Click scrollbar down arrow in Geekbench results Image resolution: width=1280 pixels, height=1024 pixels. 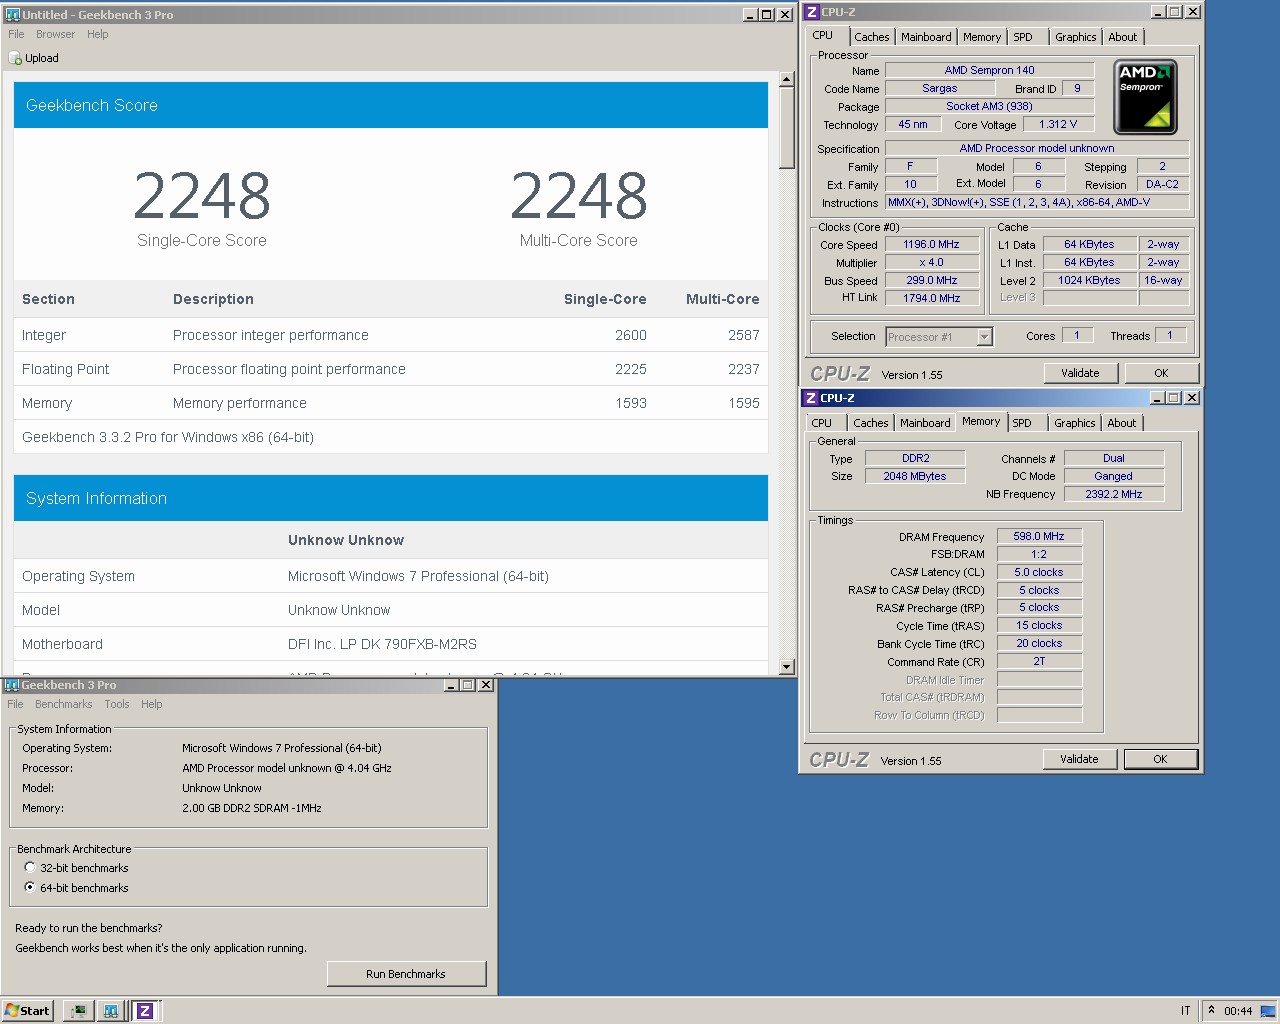click(787, 667)
